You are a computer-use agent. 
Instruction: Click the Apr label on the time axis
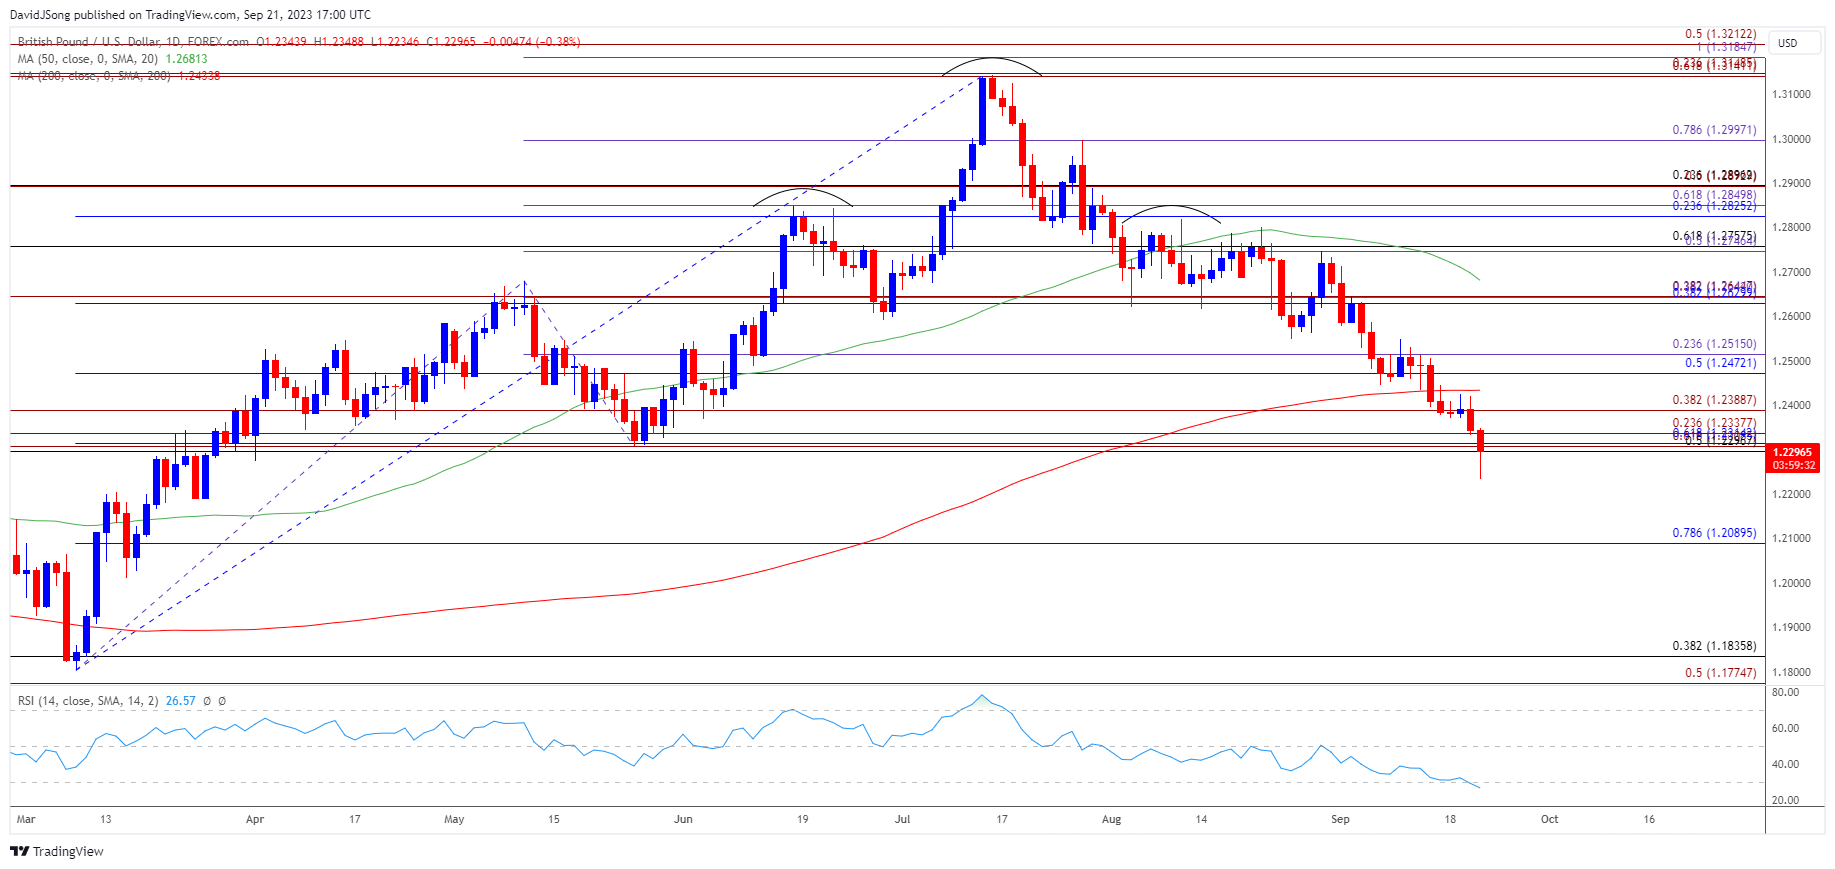coord(255,819)
